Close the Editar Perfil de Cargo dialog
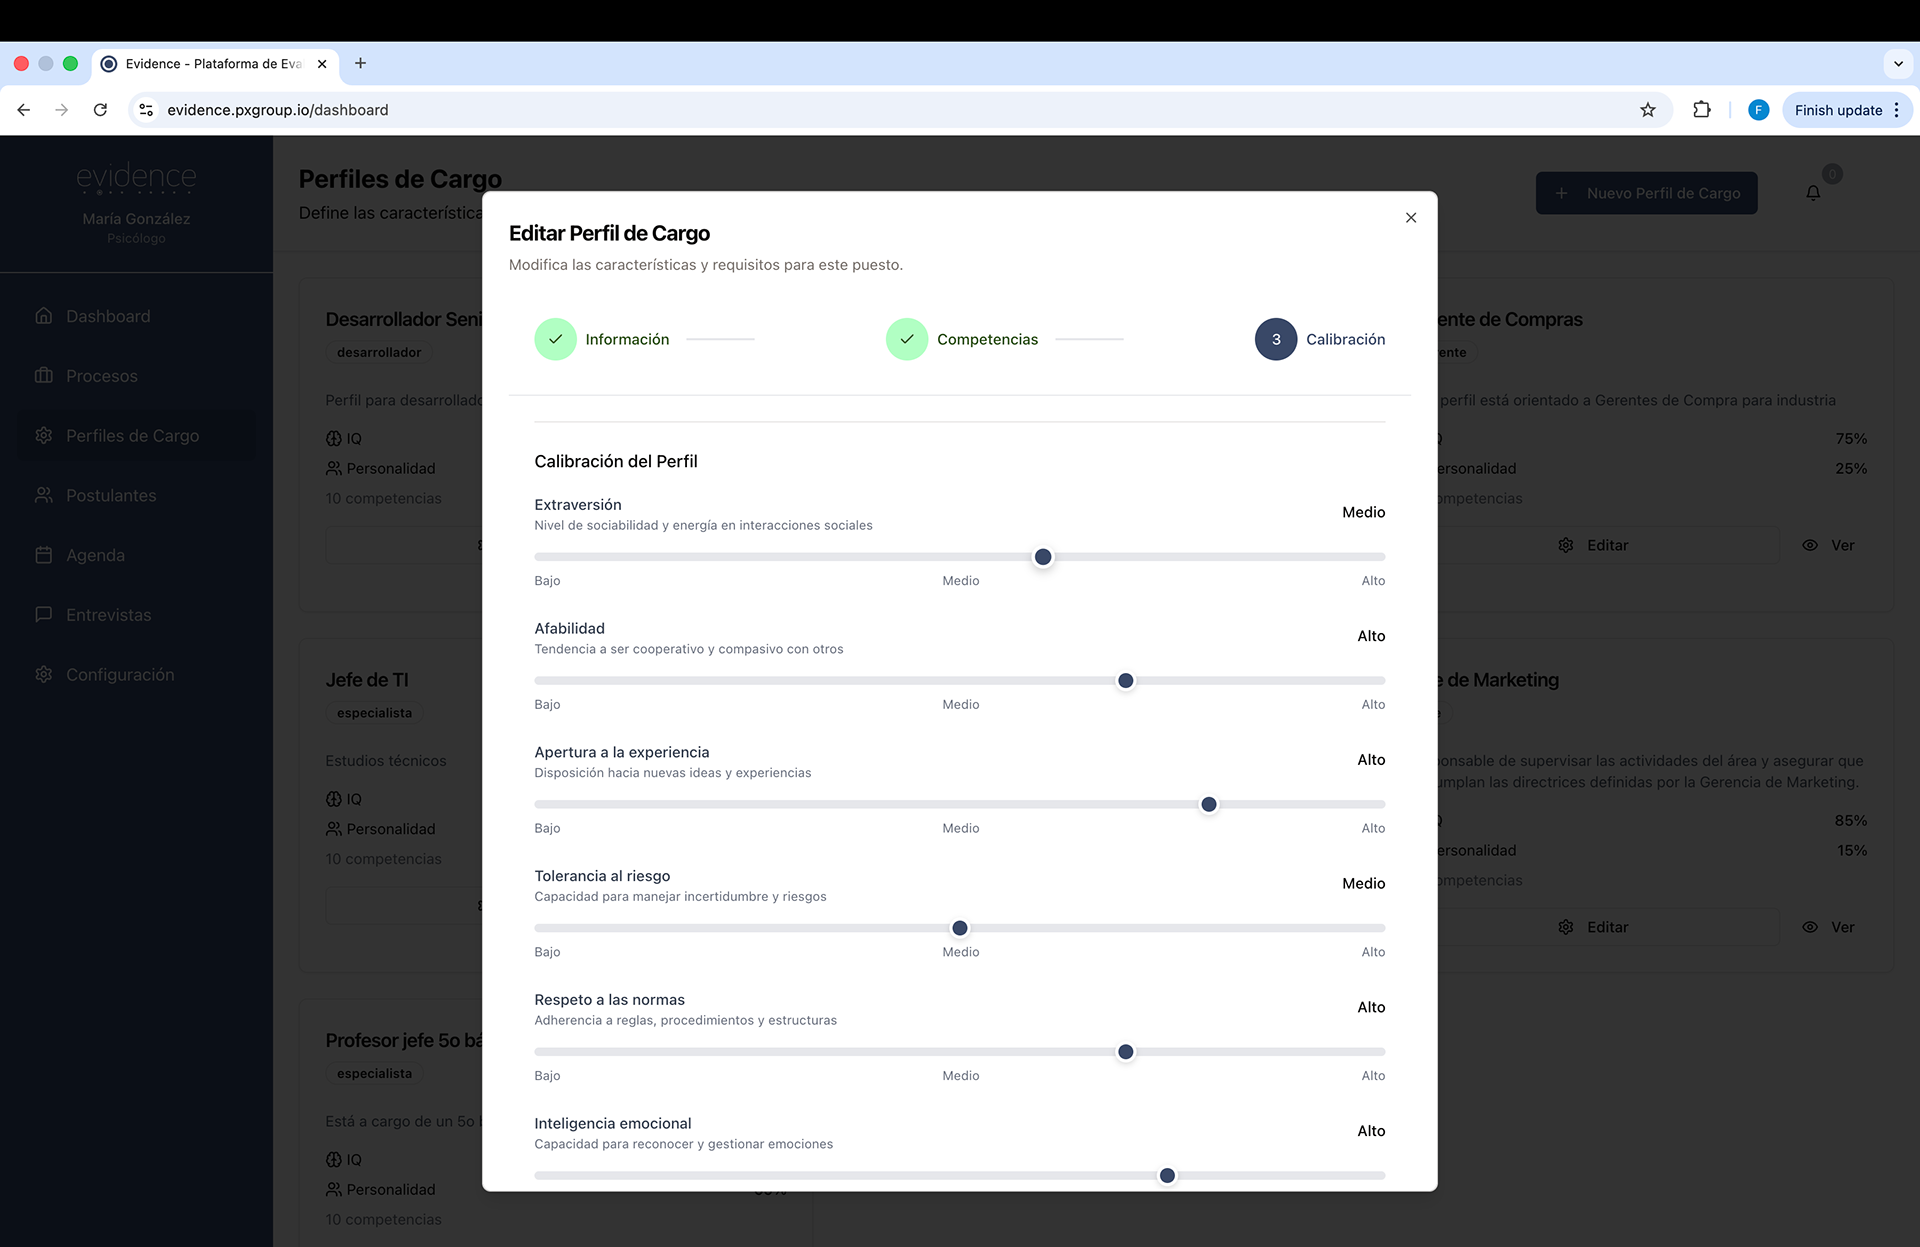Screen dimensions: 1920x1247 (1410, 218)
